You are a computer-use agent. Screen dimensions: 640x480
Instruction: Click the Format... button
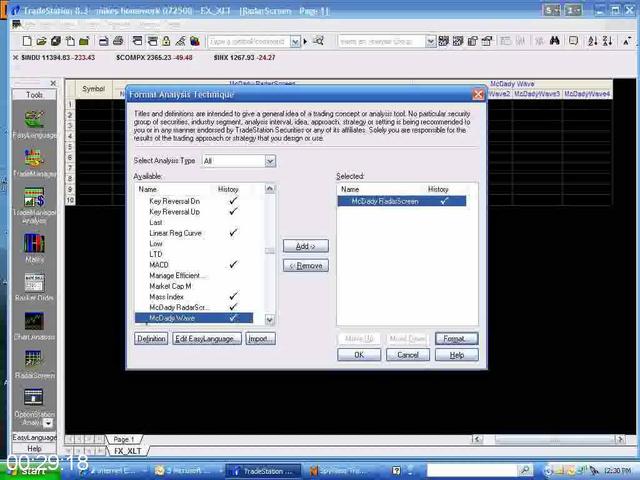[x=457, y=339]
